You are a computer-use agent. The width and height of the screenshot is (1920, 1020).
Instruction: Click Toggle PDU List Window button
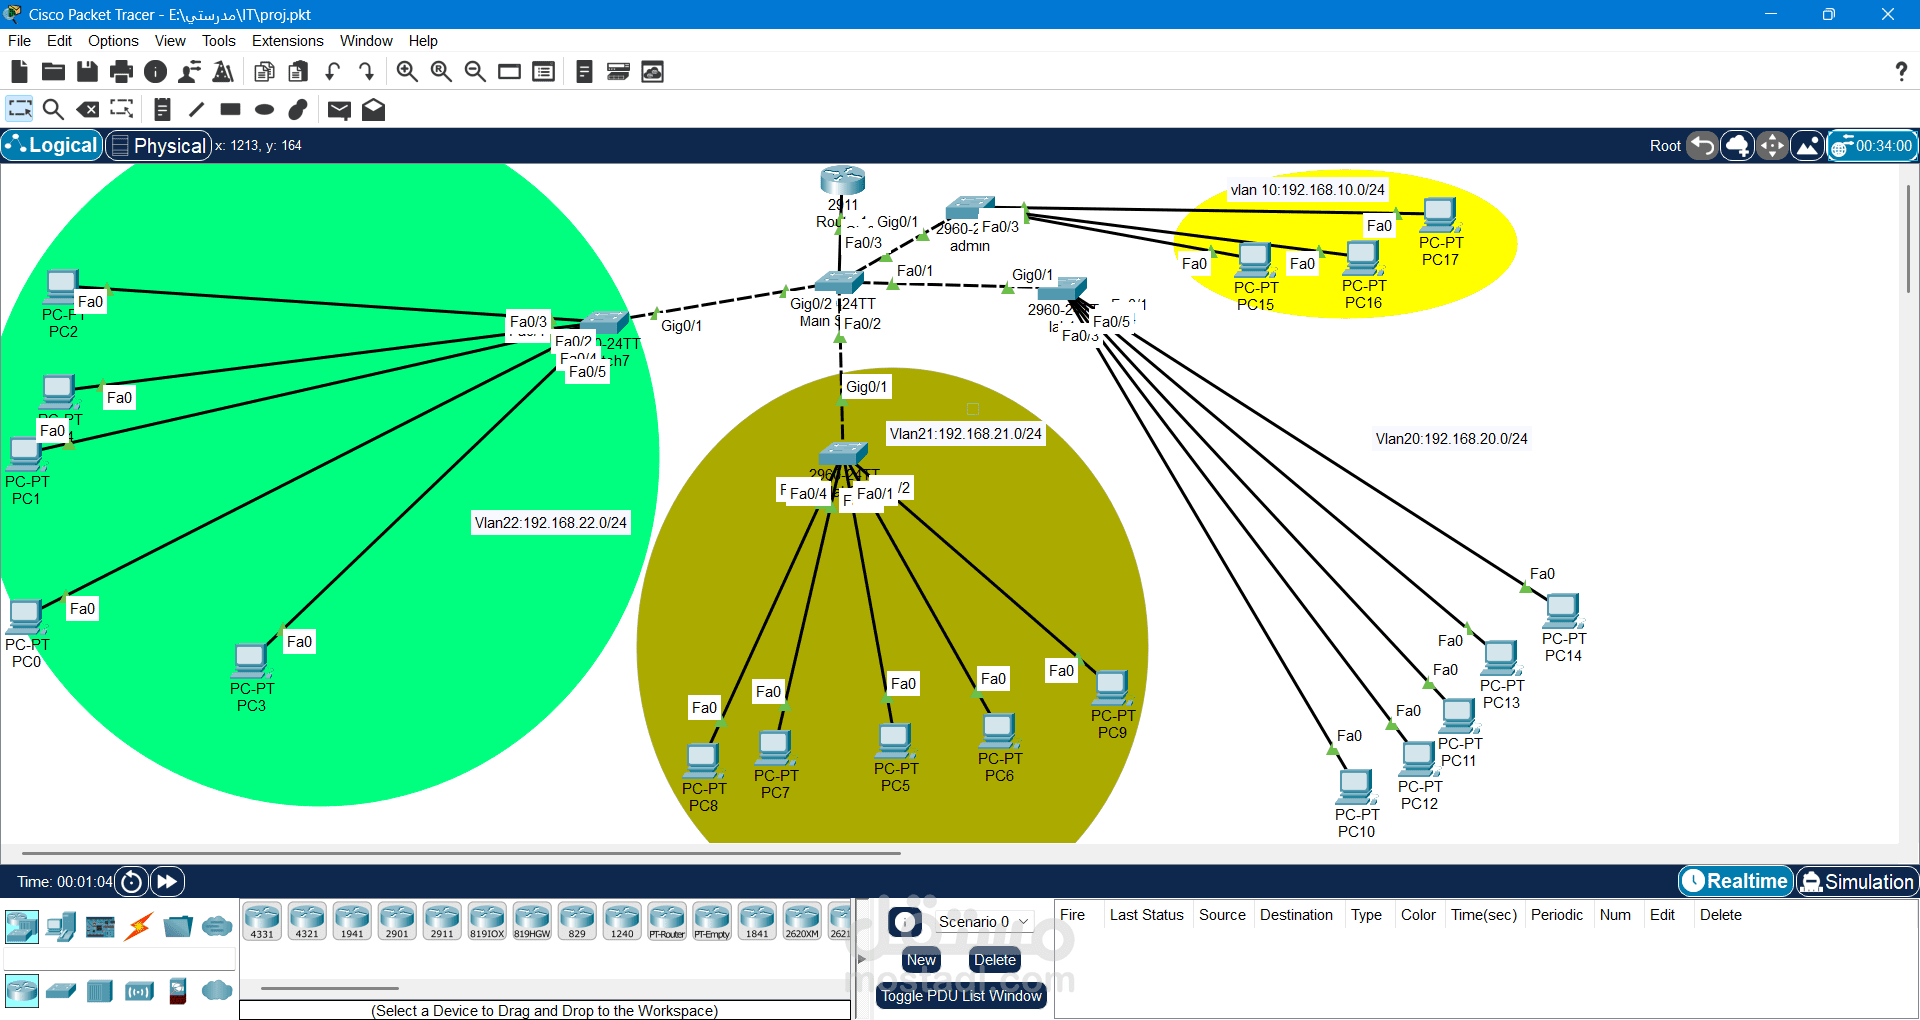961,996
